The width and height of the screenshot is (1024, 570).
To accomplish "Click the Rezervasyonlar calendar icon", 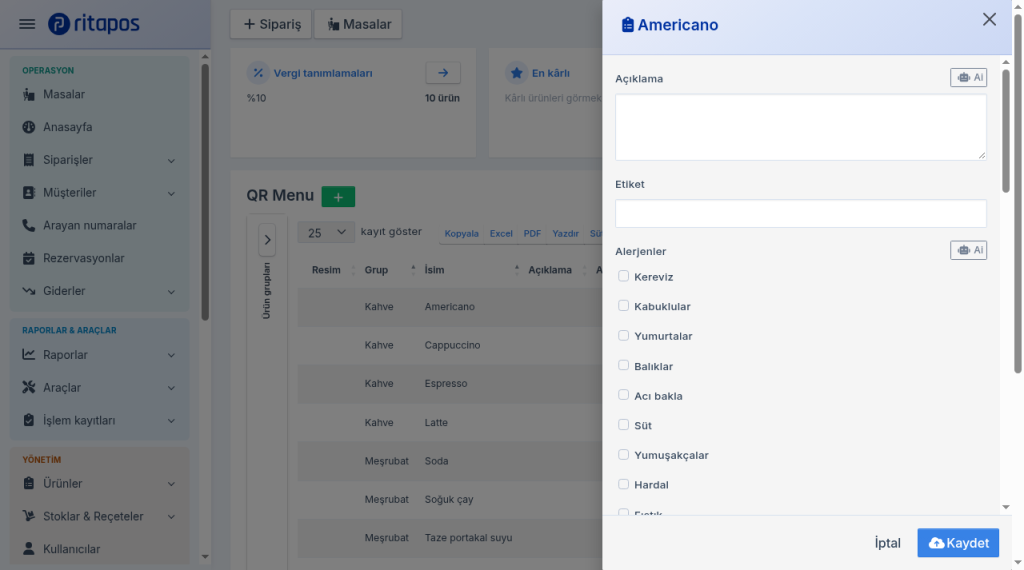I will 29,258.
